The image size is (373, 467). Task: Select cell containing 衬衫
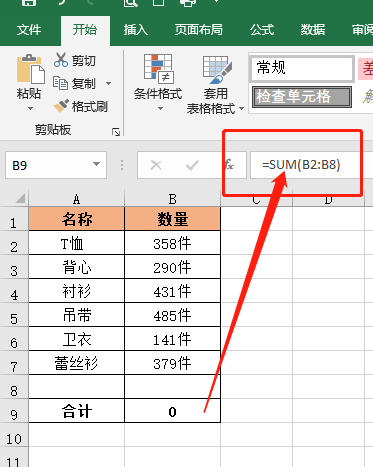77,291
